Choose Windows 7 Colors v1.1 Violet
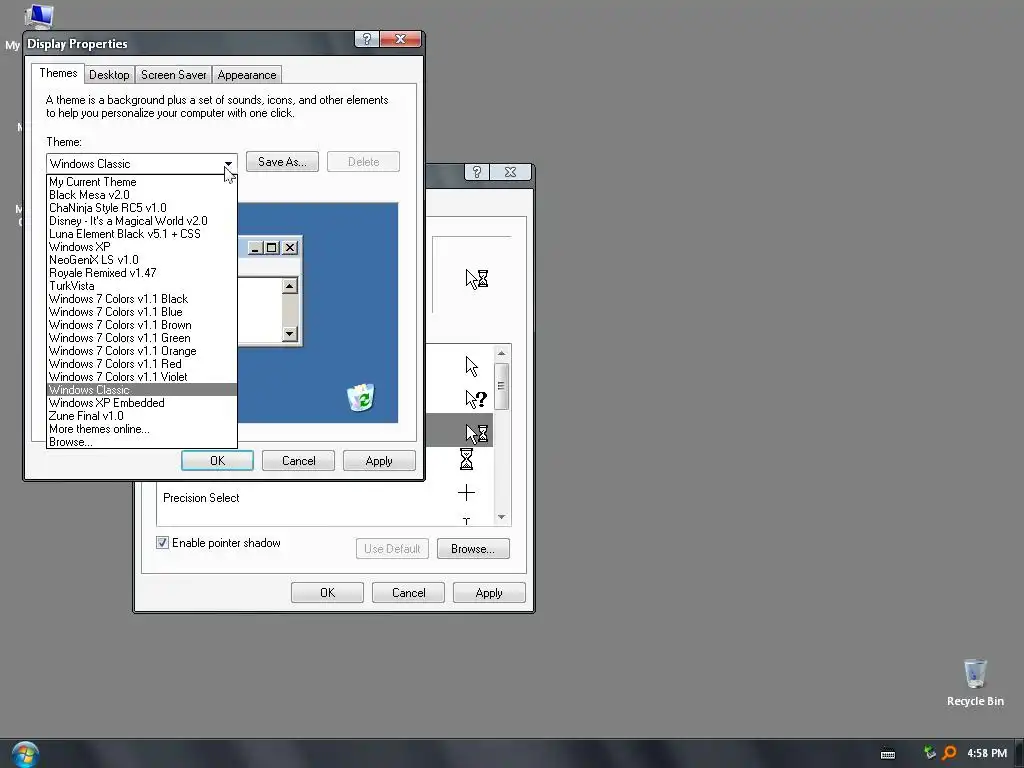 pos(142,377)
